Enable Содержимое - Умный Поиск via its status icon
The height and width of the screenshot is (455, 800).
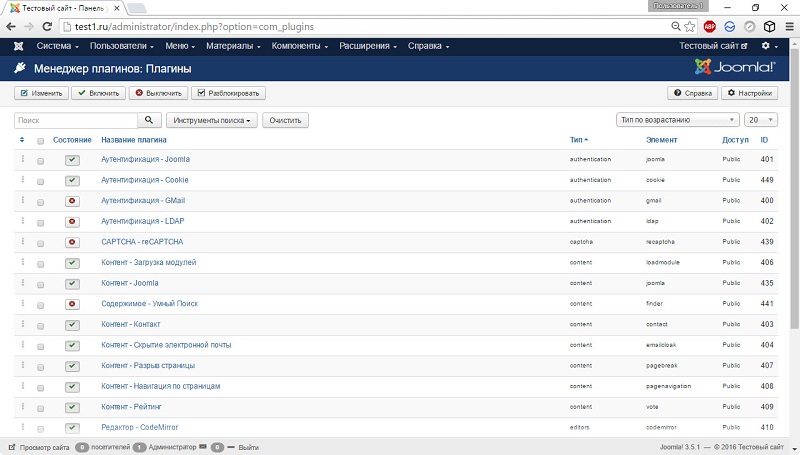coord(72,304)
